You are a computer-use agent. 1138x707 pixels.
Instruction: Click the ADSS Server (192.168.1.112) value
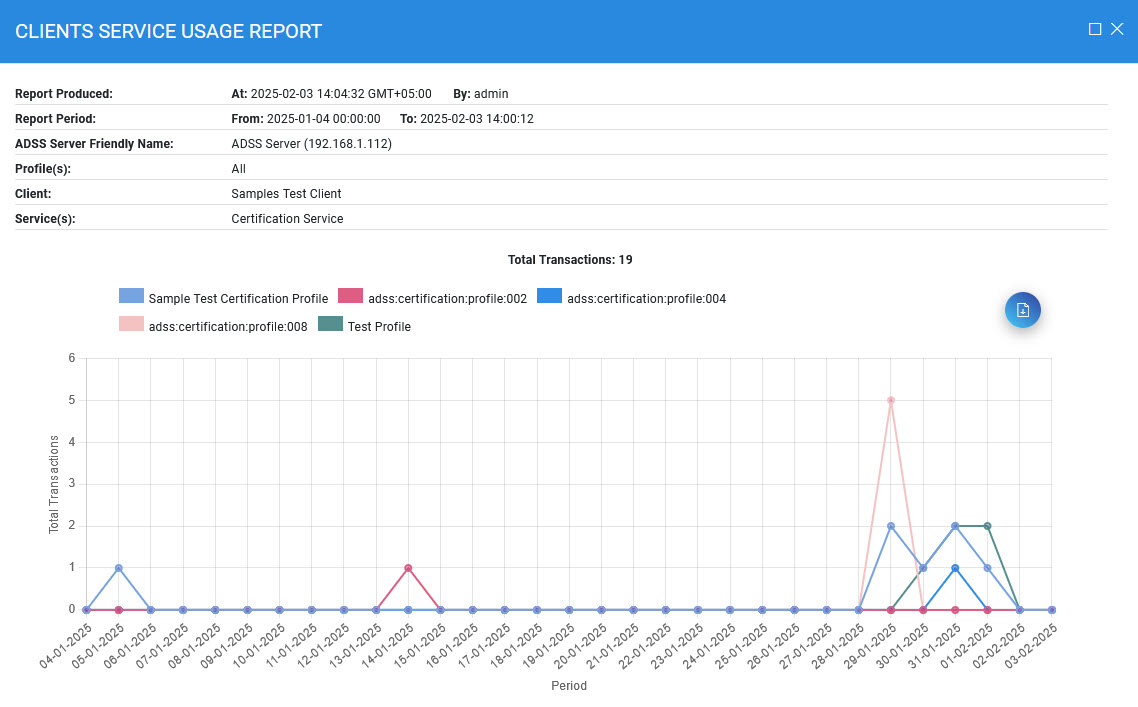[x=311, y=144]
